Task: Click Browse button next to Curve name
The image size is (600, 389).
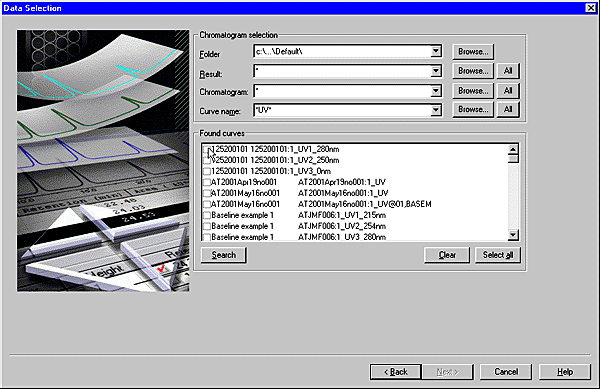Action: (x=473, y=109)
